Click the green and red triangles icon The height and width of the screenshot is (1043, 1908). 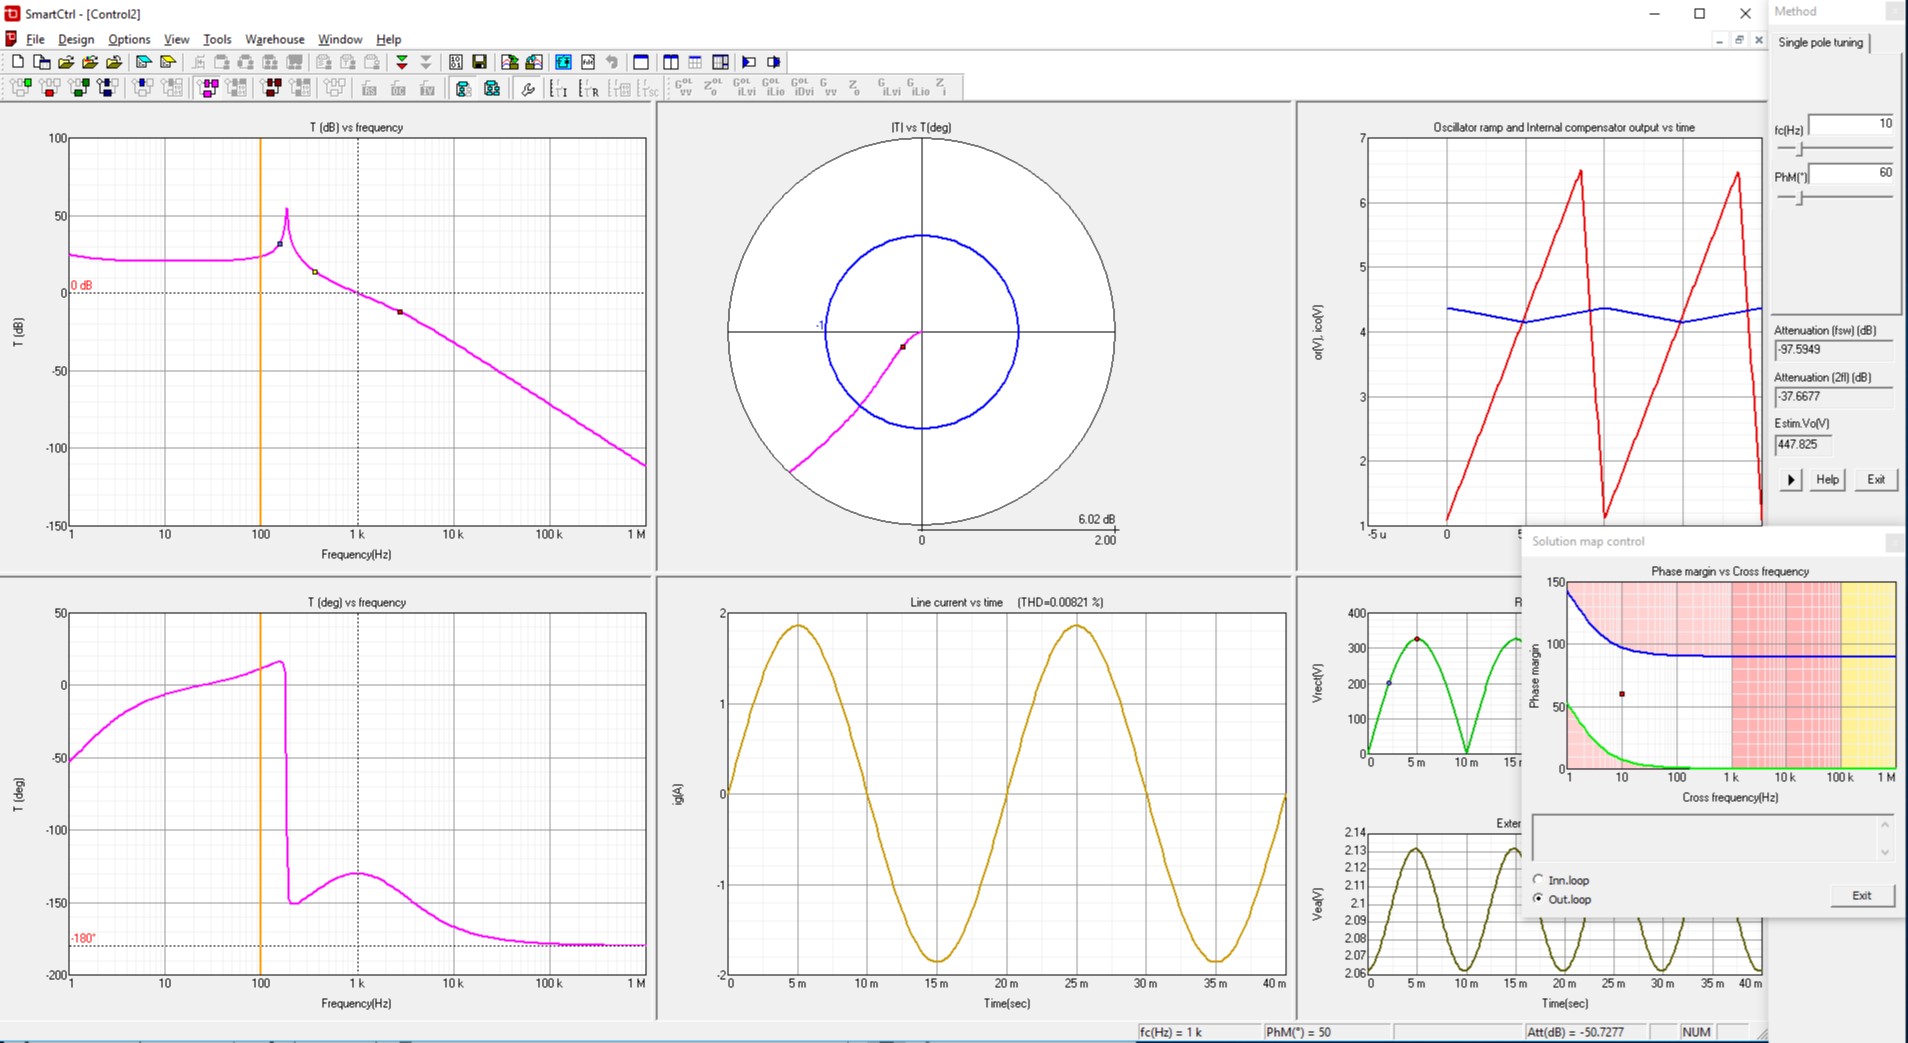(402, 62)
